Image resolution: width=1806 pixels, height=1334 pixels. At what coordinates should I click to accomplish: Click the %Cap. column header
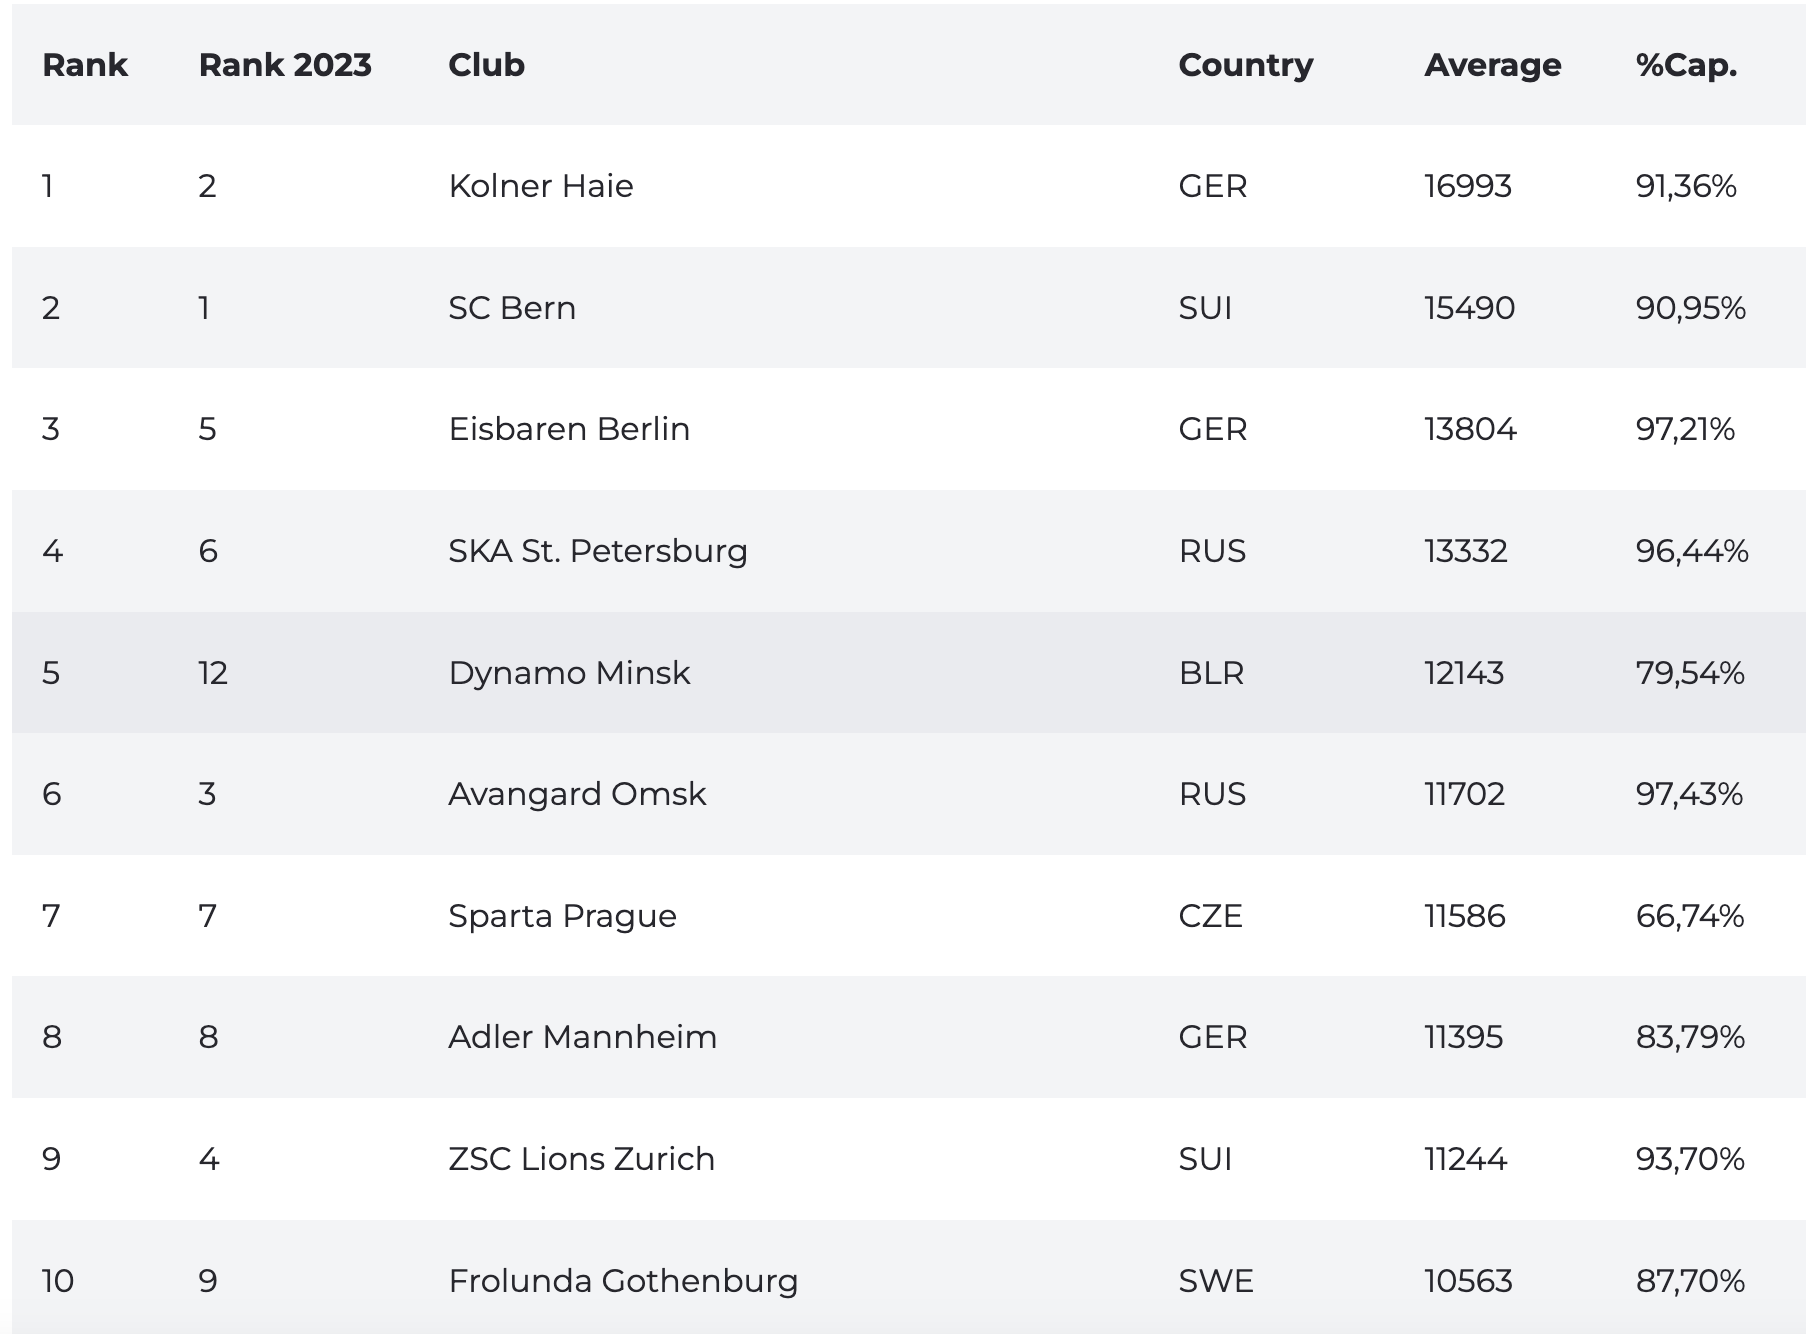pyautogui.click(x=1686, y=65)
